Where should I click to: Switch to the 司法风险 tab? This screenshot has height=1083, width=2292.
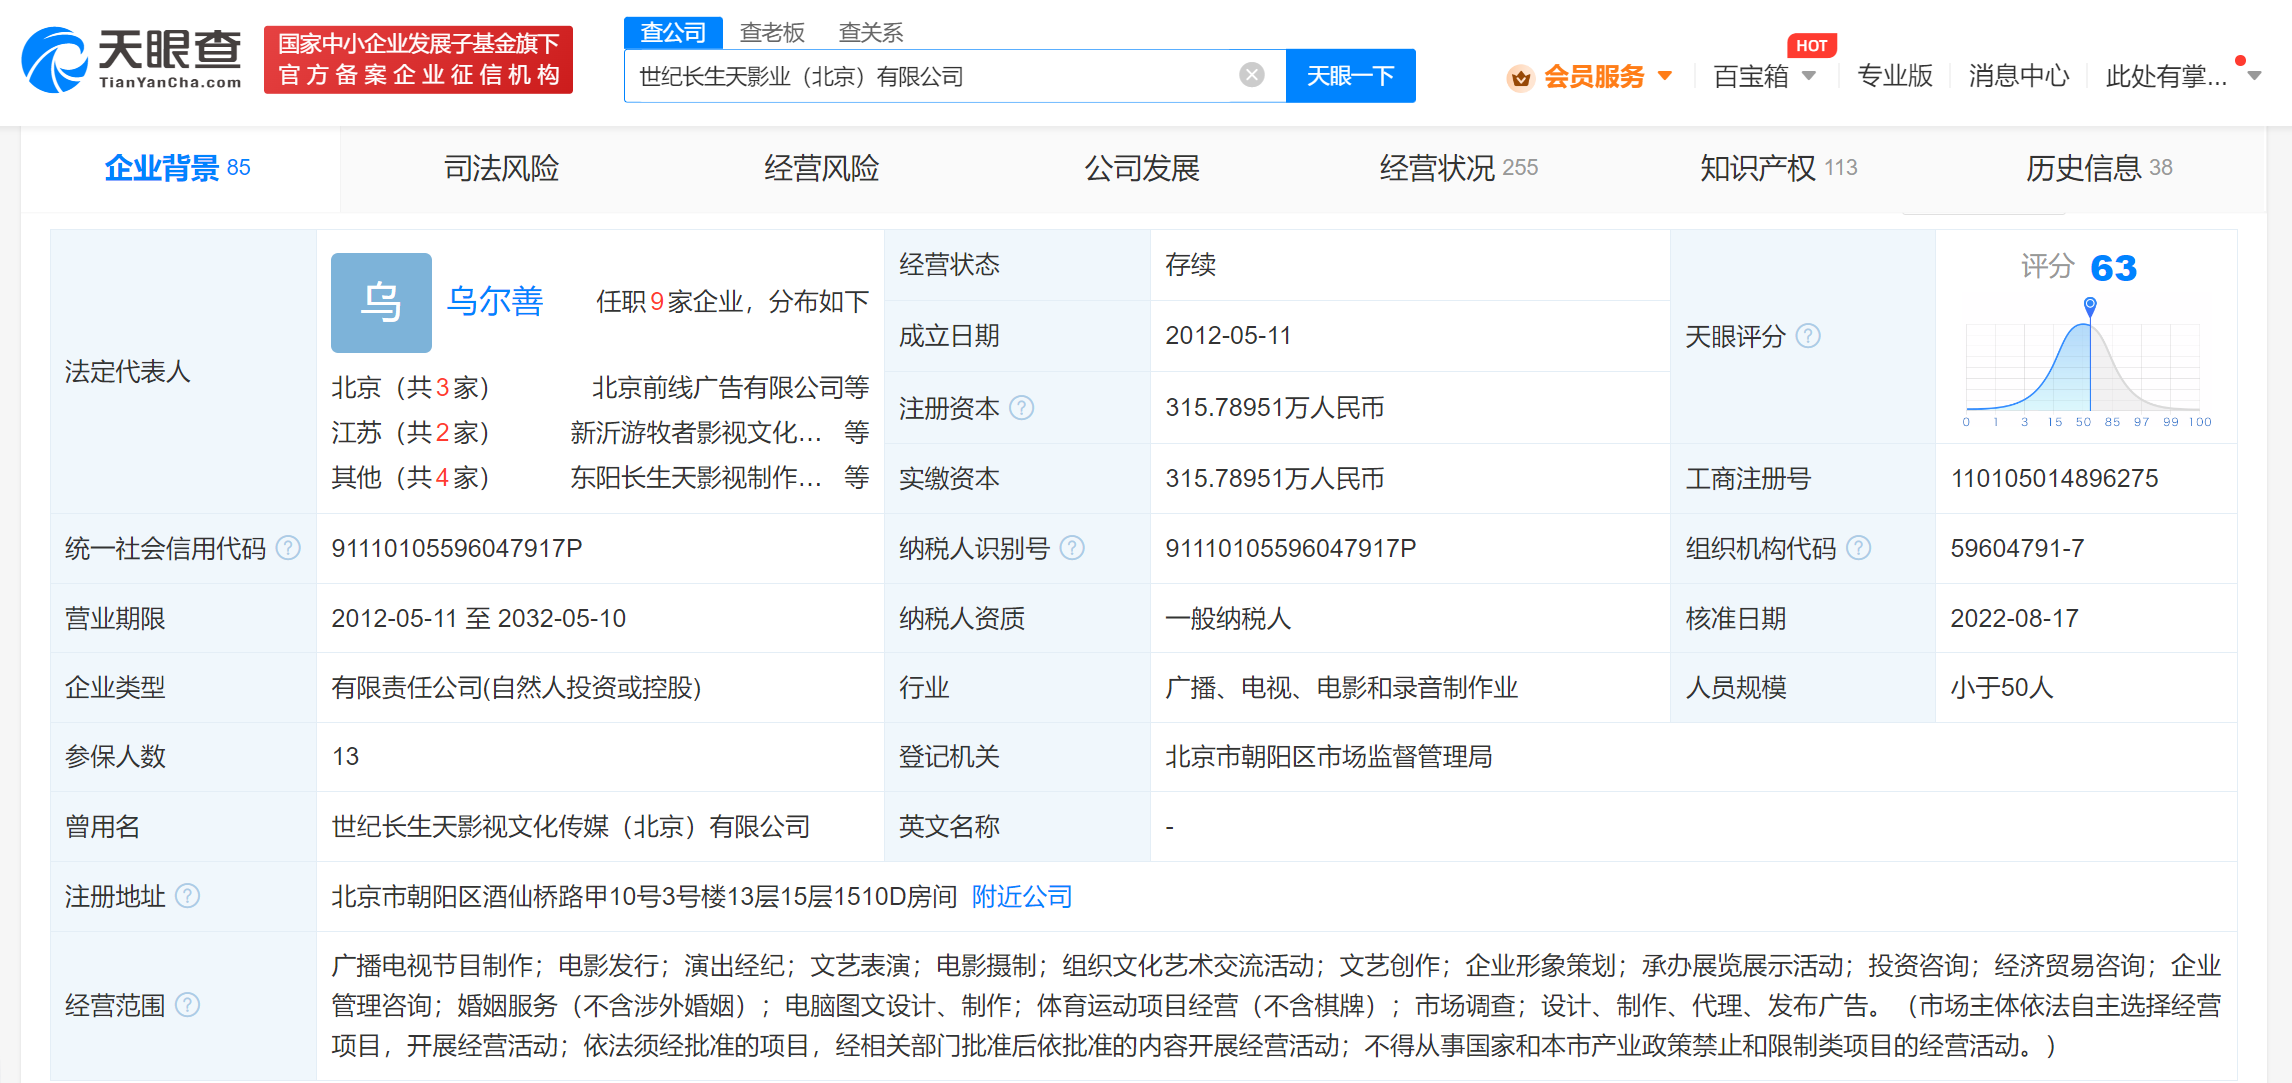(x=501, y=168)
